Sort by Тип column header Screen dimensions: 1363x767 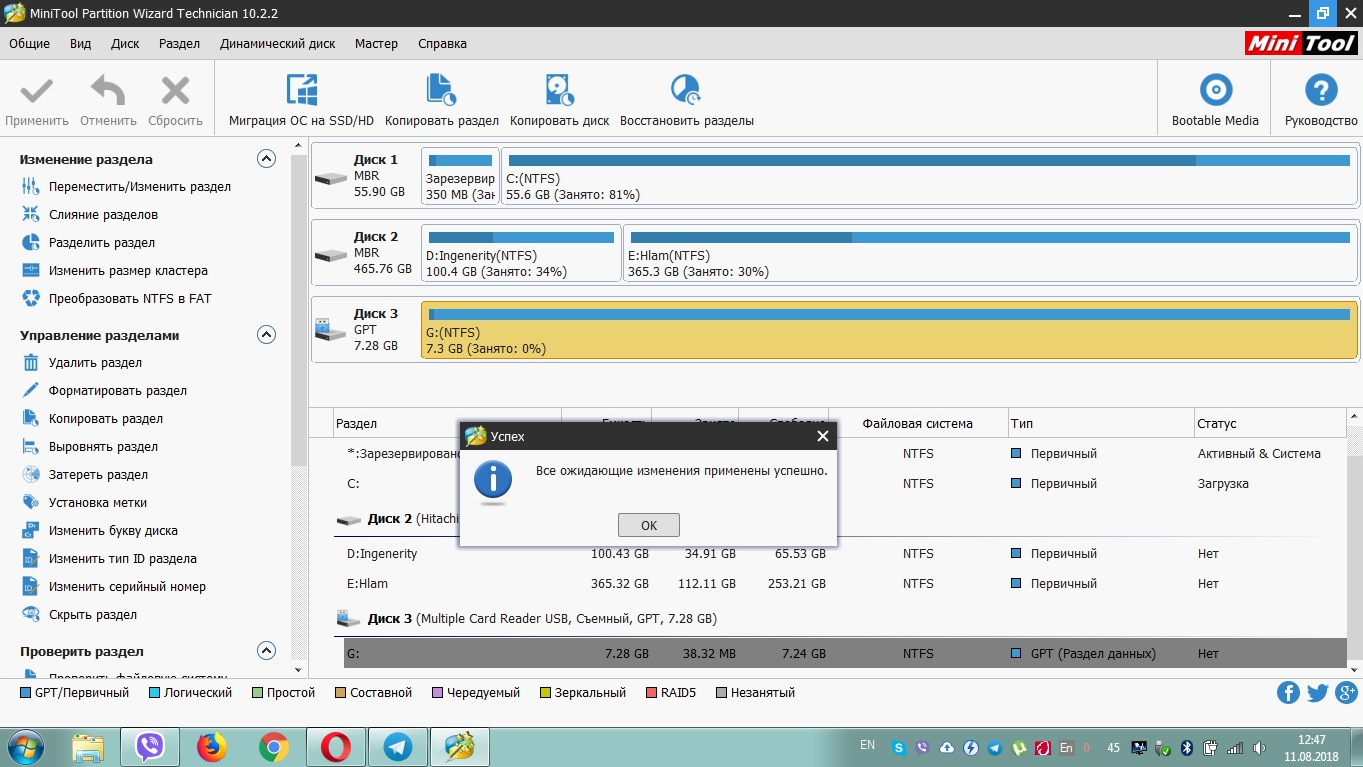tap(1100, 424)
